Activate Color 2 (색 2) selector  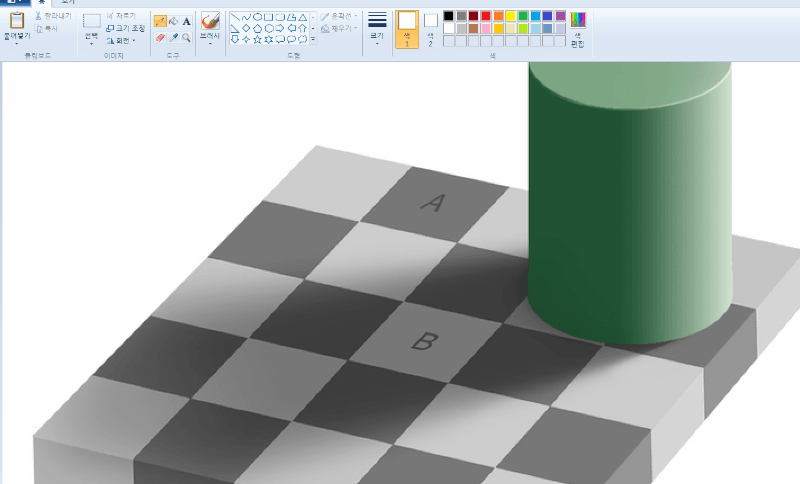(431, 30)
